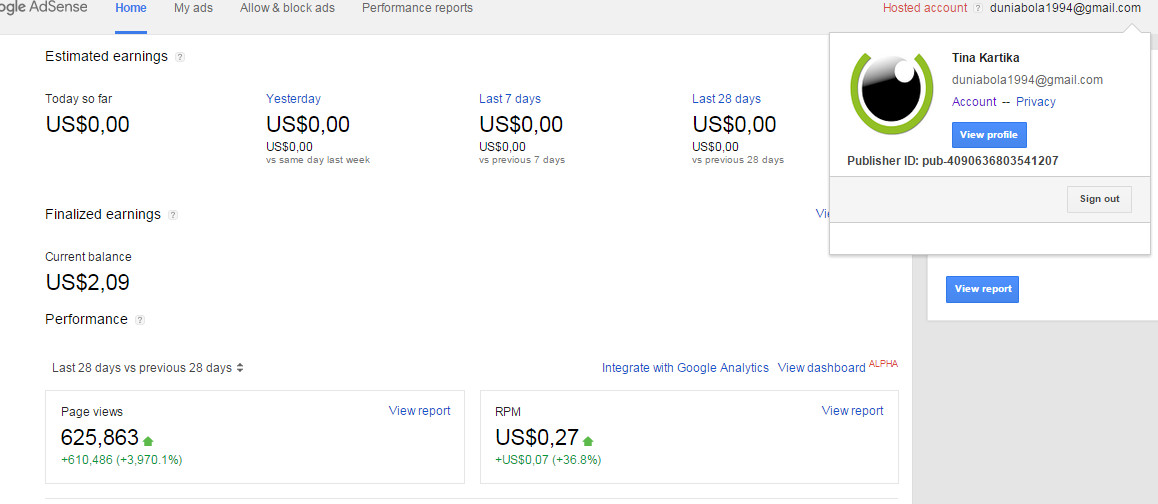Screen dimensions: 1158x504
Task: Click vs previous 7 days text
Action: [522, 160]
